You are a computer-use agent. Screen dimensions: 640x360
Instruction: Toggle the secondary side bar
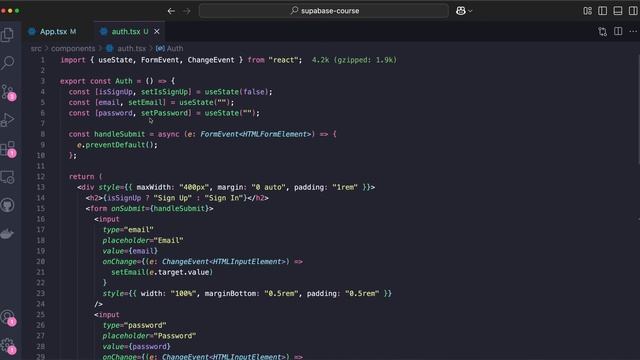(633, 11)
